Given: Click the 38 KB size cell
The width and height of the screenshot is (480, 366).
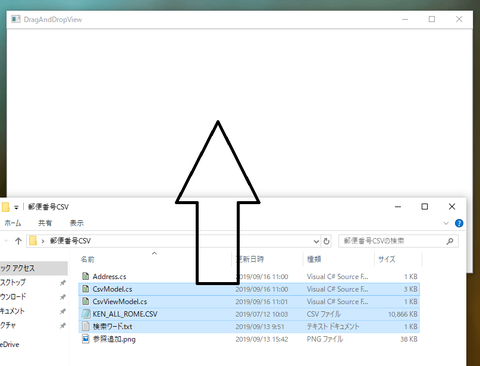Looking at the screenshot, I should [x=409, y=339].
